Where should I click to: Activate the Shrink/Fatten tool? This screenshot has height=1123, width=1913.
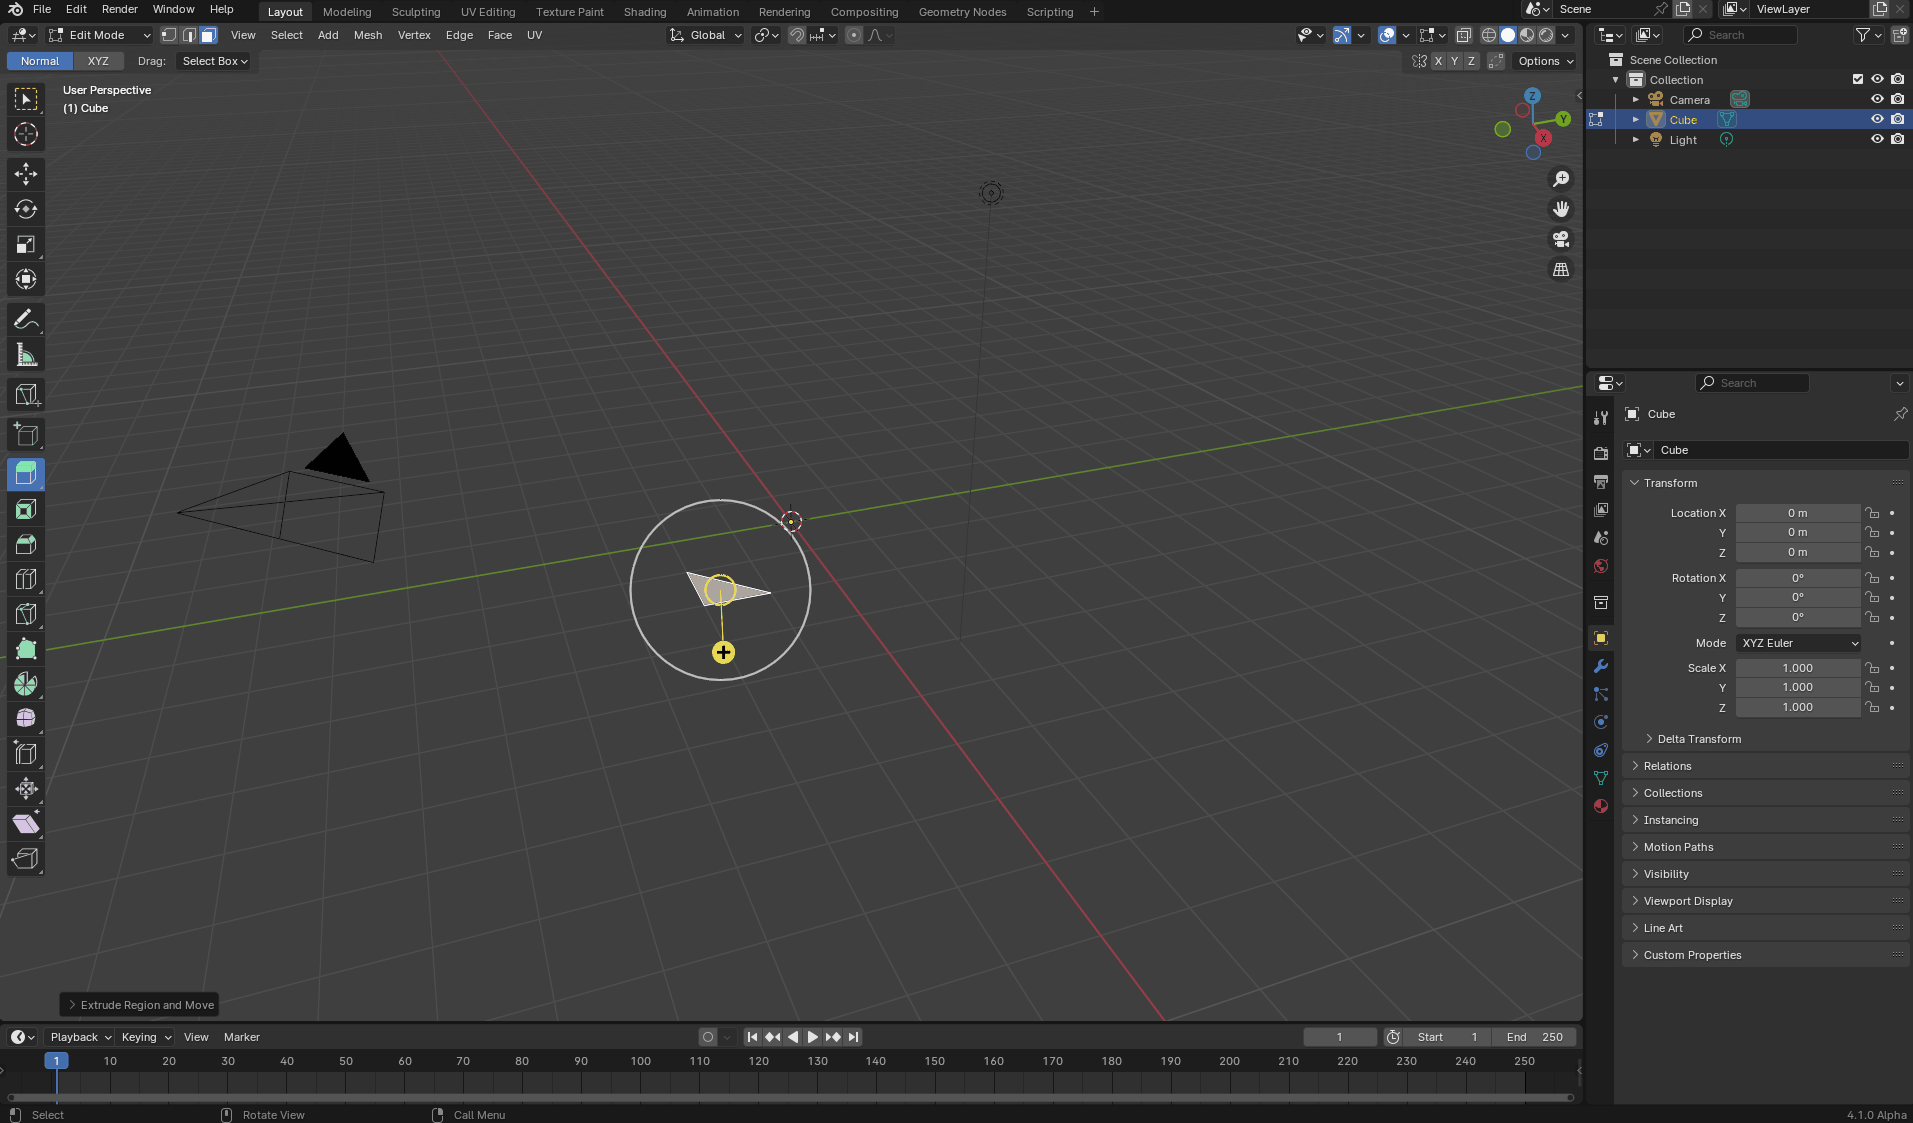(26, 789)
